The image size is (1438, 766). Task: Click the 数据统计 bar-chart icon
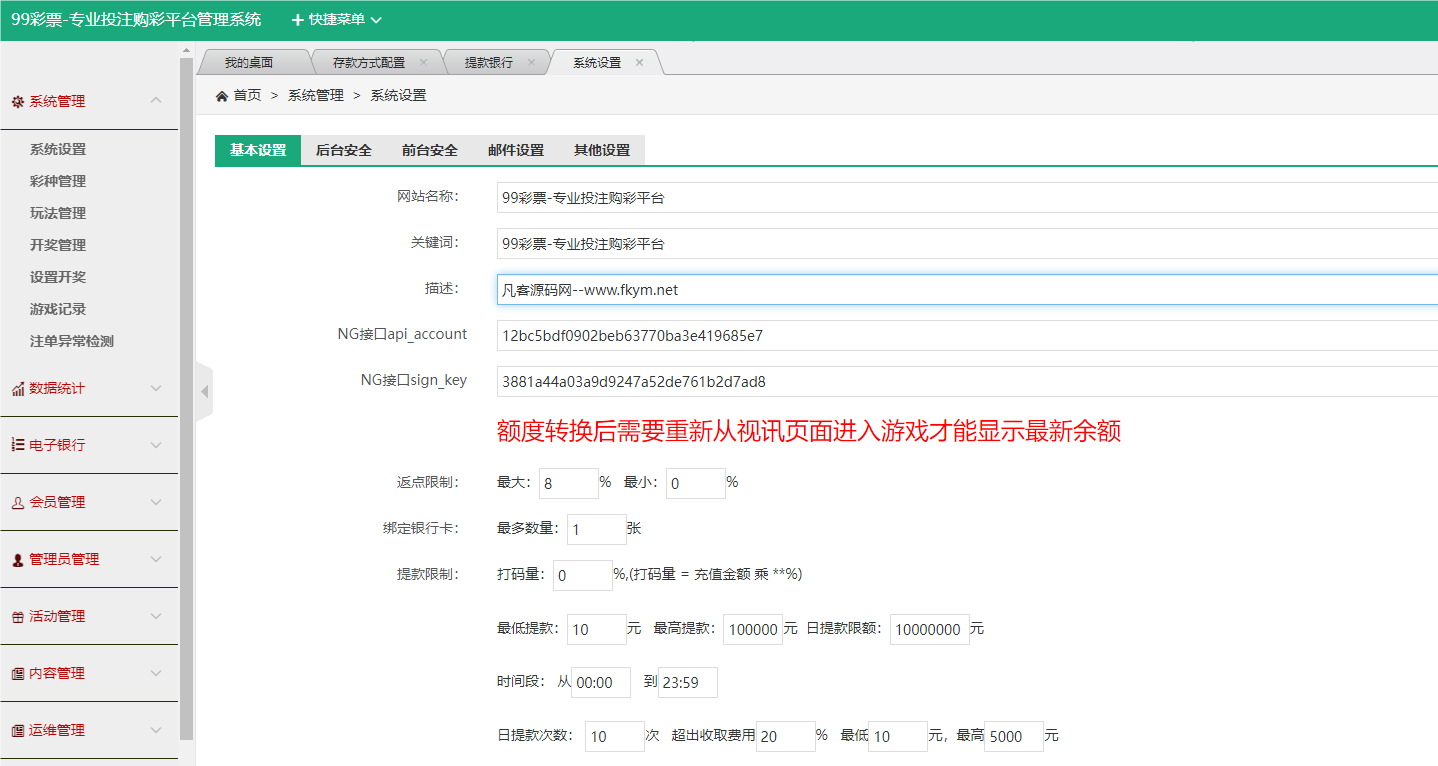[17, 389]
